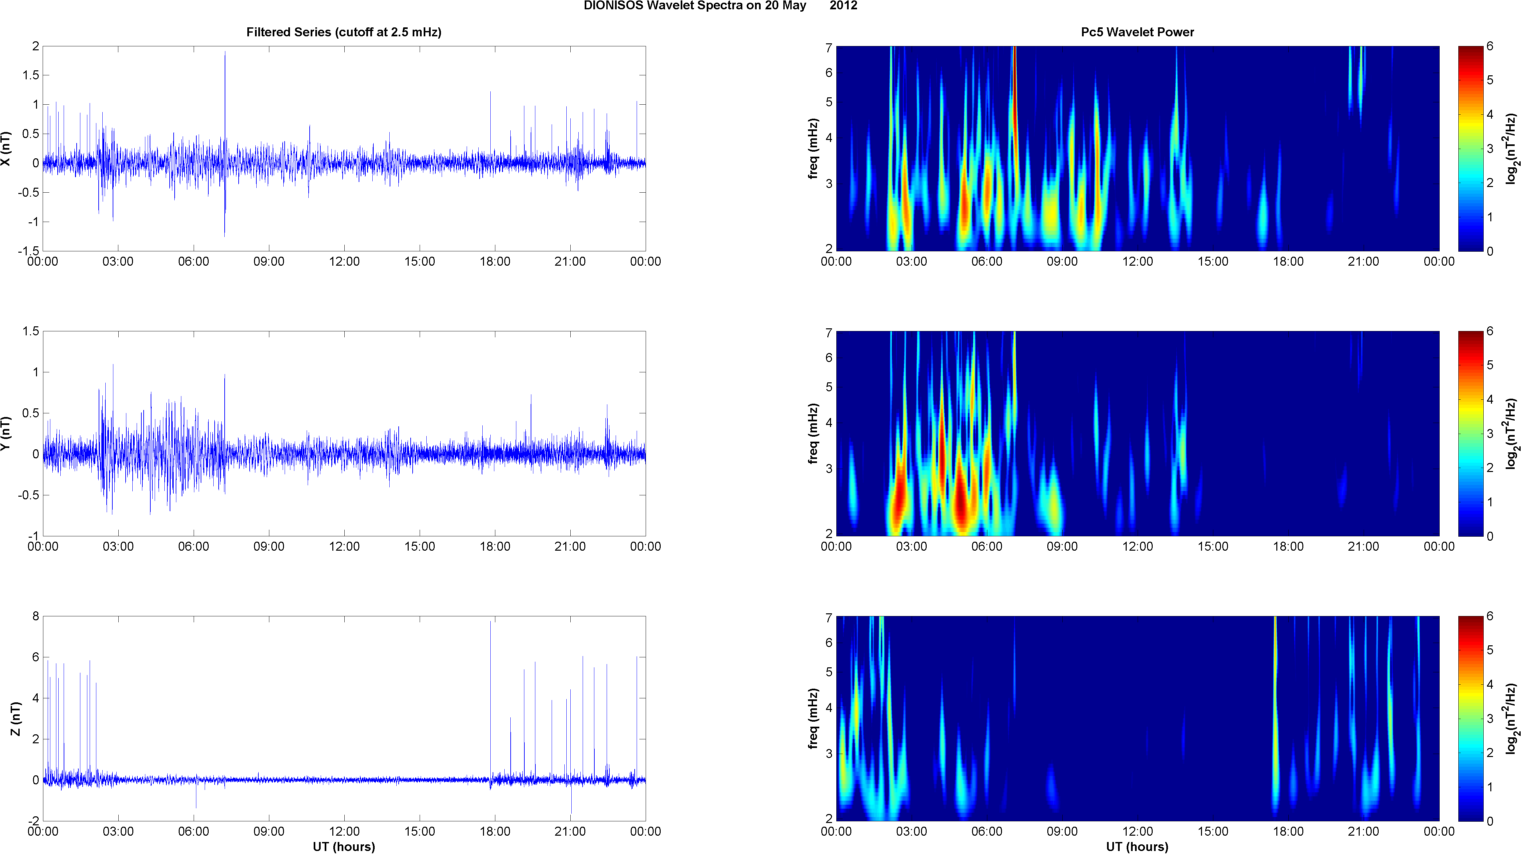Select the 'Z (nT)' axis label
Screen dimensions: 1521x854
(16, 719)
